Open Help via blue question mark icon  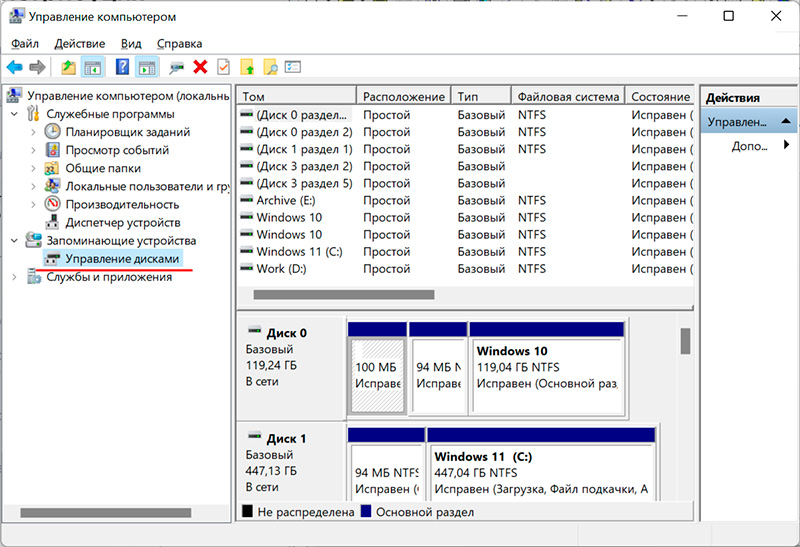coord(122,67)
